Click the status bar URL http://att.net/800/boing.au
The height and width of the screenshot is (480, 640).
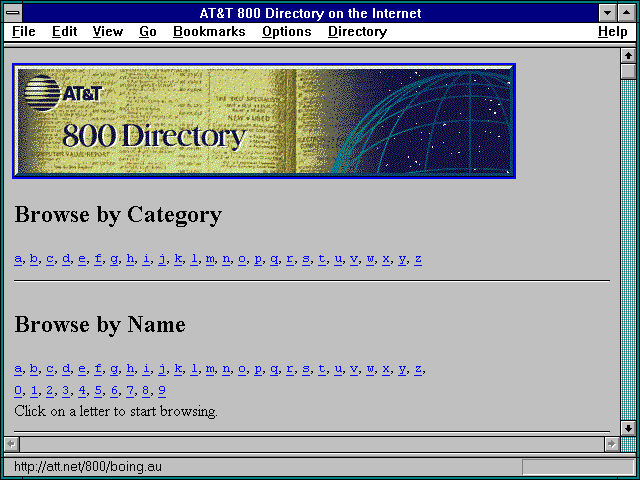click(88, 466)
